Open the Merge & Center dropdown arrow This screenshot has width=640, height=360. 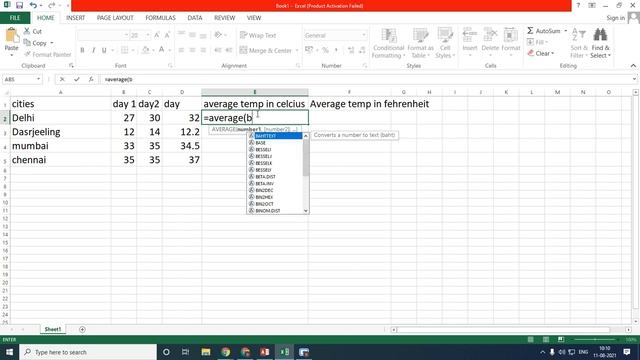pyautogui.click(x=297, y=50)
